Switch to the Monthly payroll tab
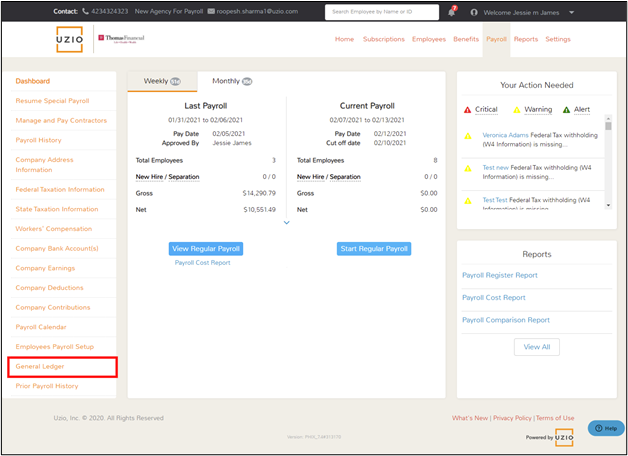The width and height of the screenshot is (628, 456). 232,81
